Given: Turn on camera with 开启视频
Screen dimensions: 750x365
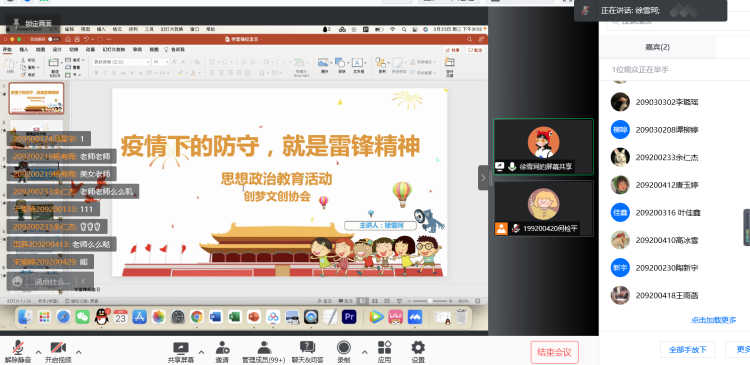Looking at the screenshot, I should pyautogui.click(x=58, y=352).
